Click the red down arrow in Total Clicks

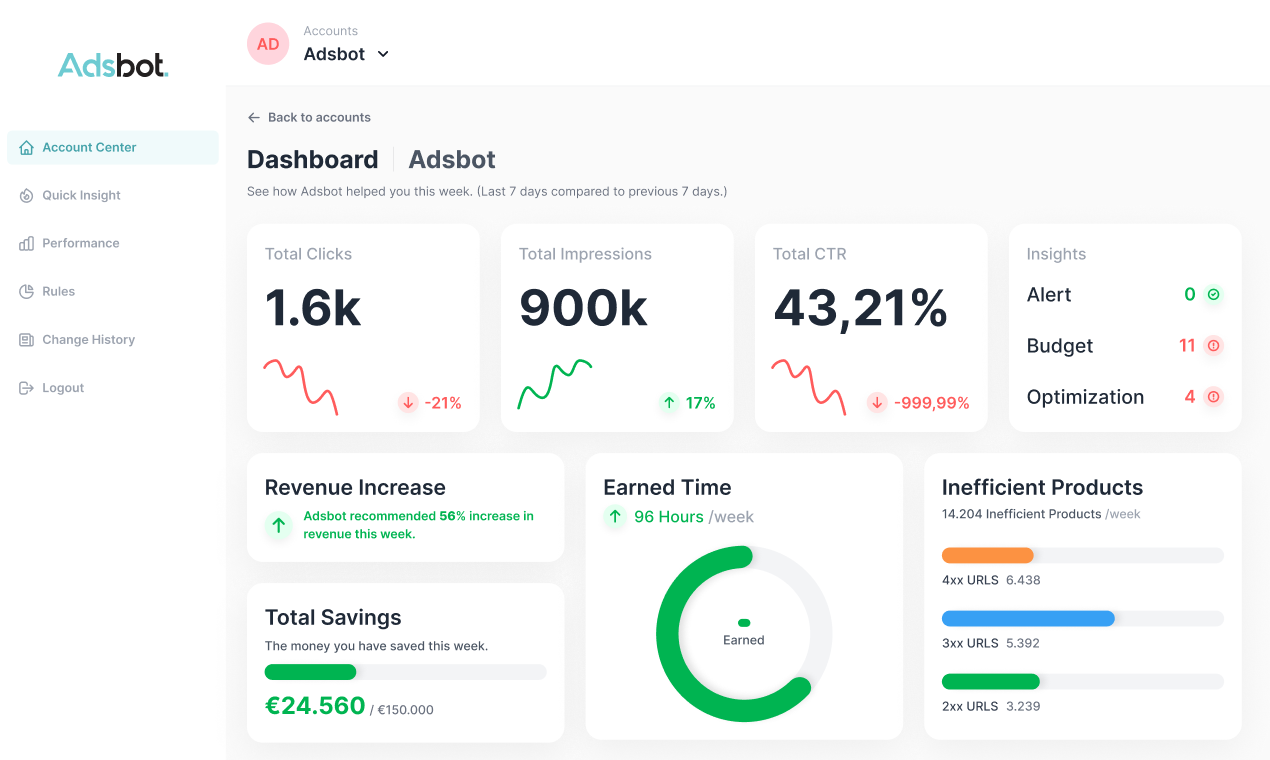tap(407, 403)
